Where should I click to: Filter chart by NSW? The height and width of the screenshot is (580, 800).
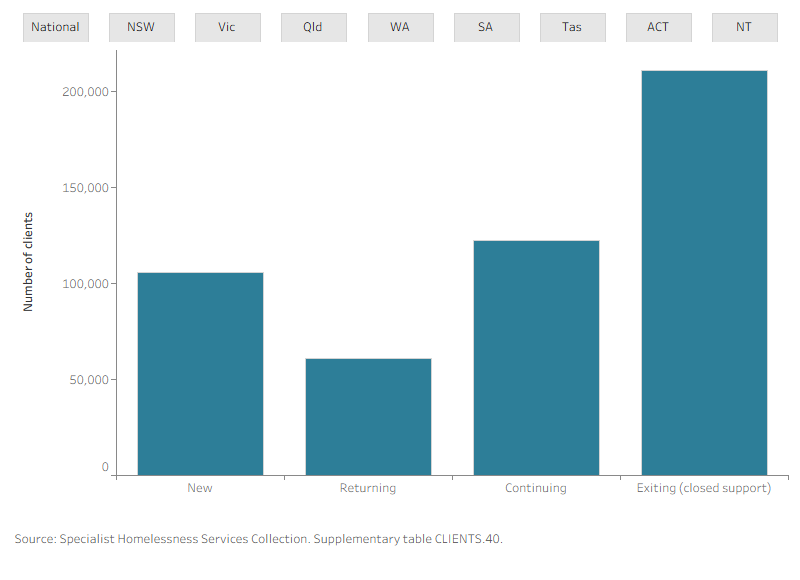pos(141,27)
